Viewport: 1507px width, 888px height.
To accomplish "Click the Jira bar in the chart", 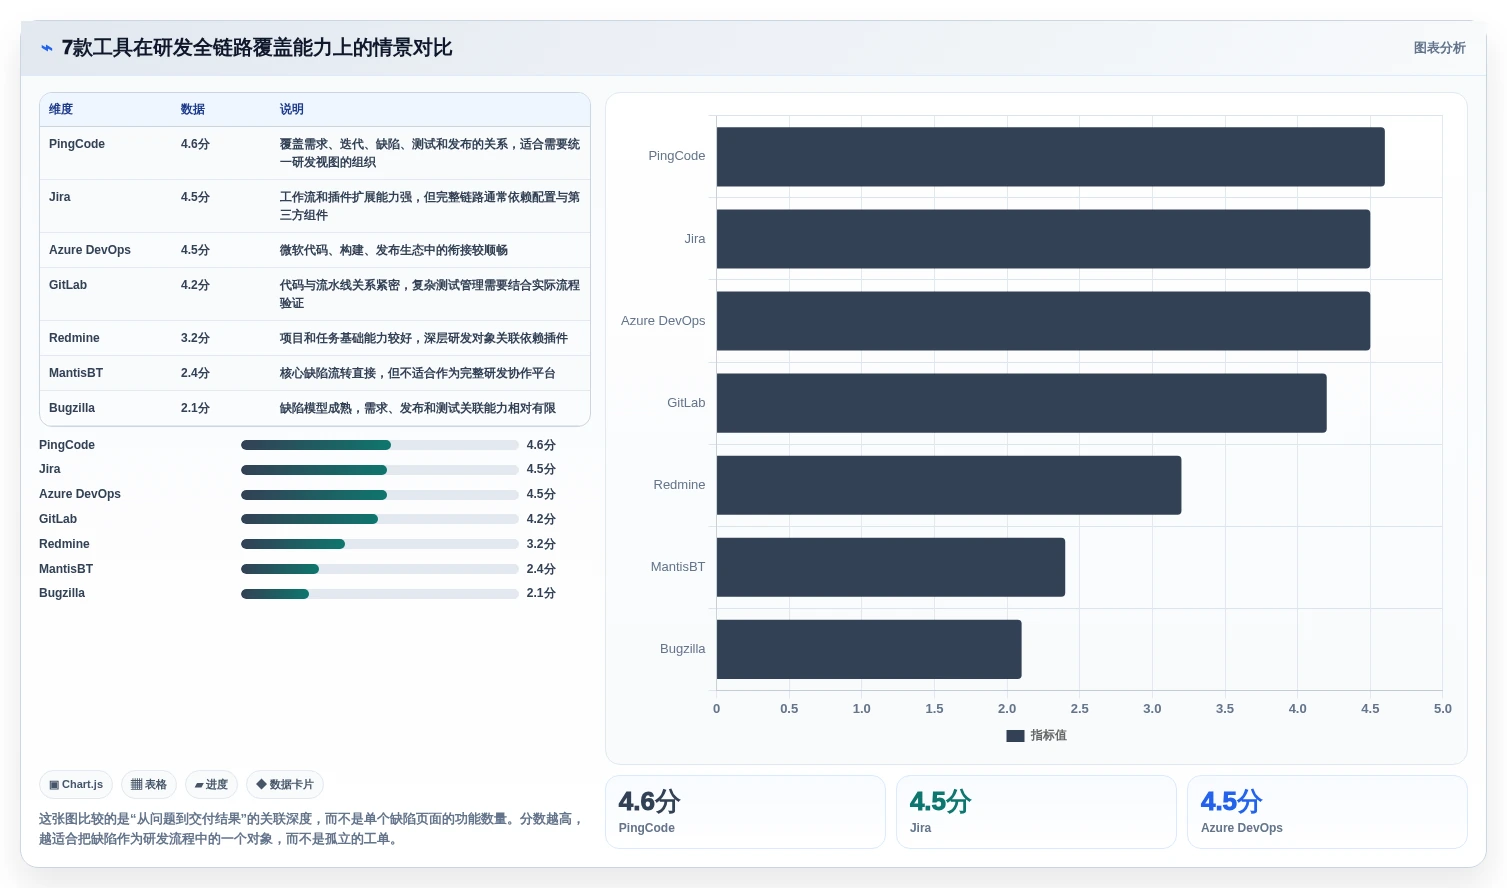I will point(1043,239).
